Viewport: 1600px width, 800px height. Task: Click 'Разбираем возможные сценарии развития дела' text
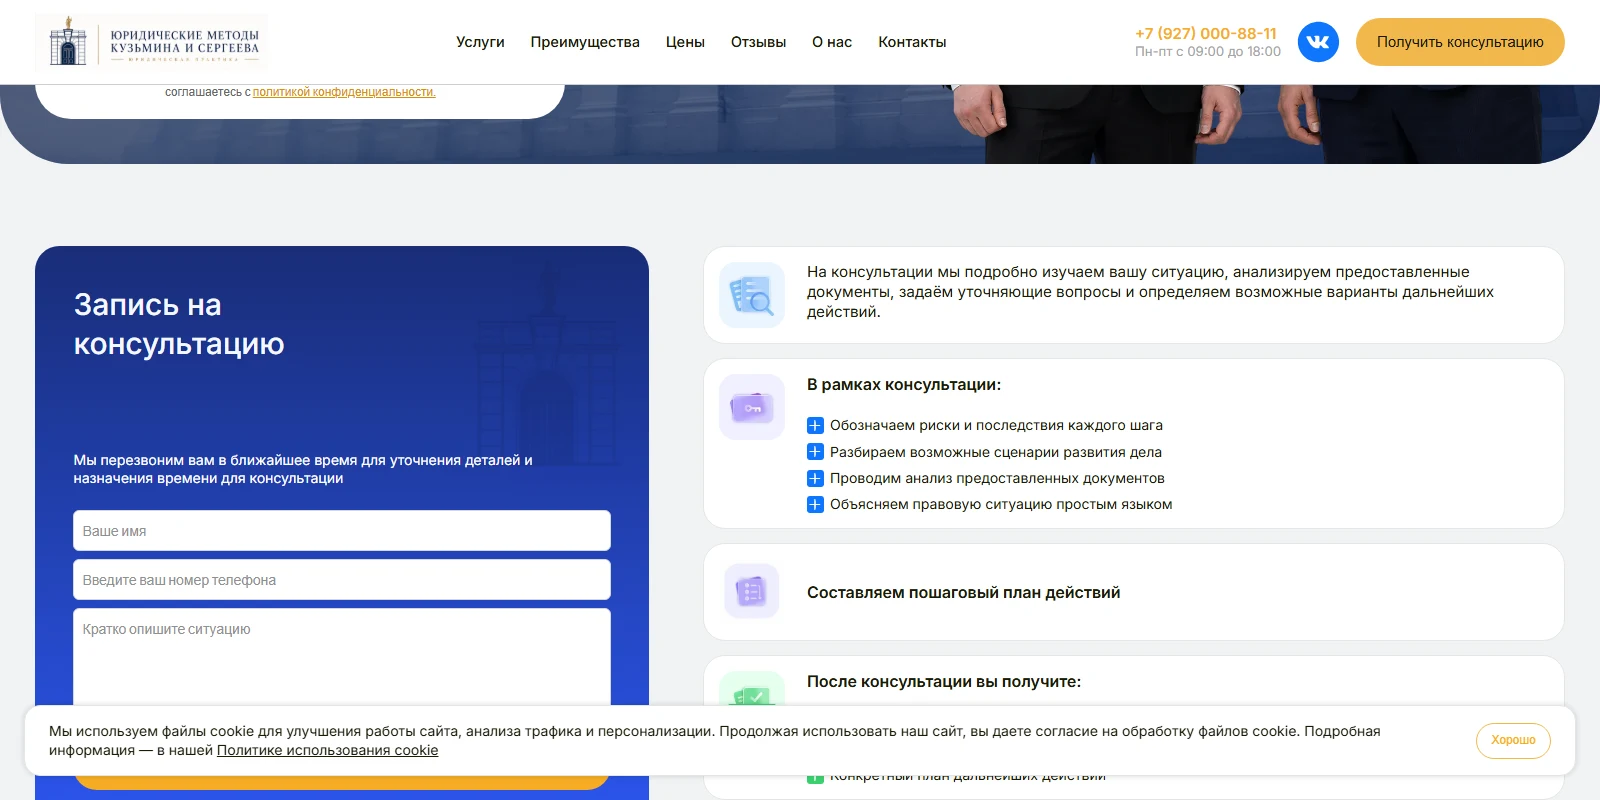(996, 452)
